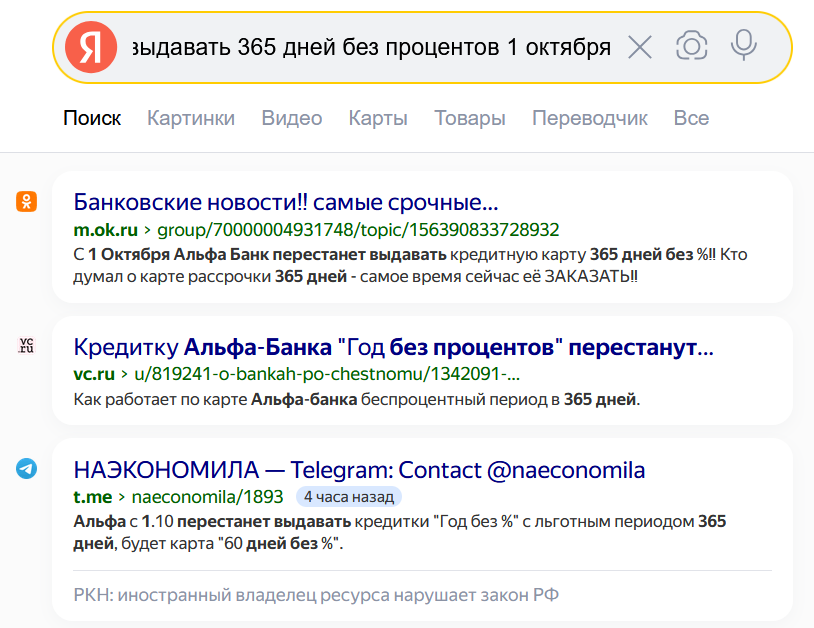
Task: Click the "4 часа назад" badge
Action: [x=349, y=497]
